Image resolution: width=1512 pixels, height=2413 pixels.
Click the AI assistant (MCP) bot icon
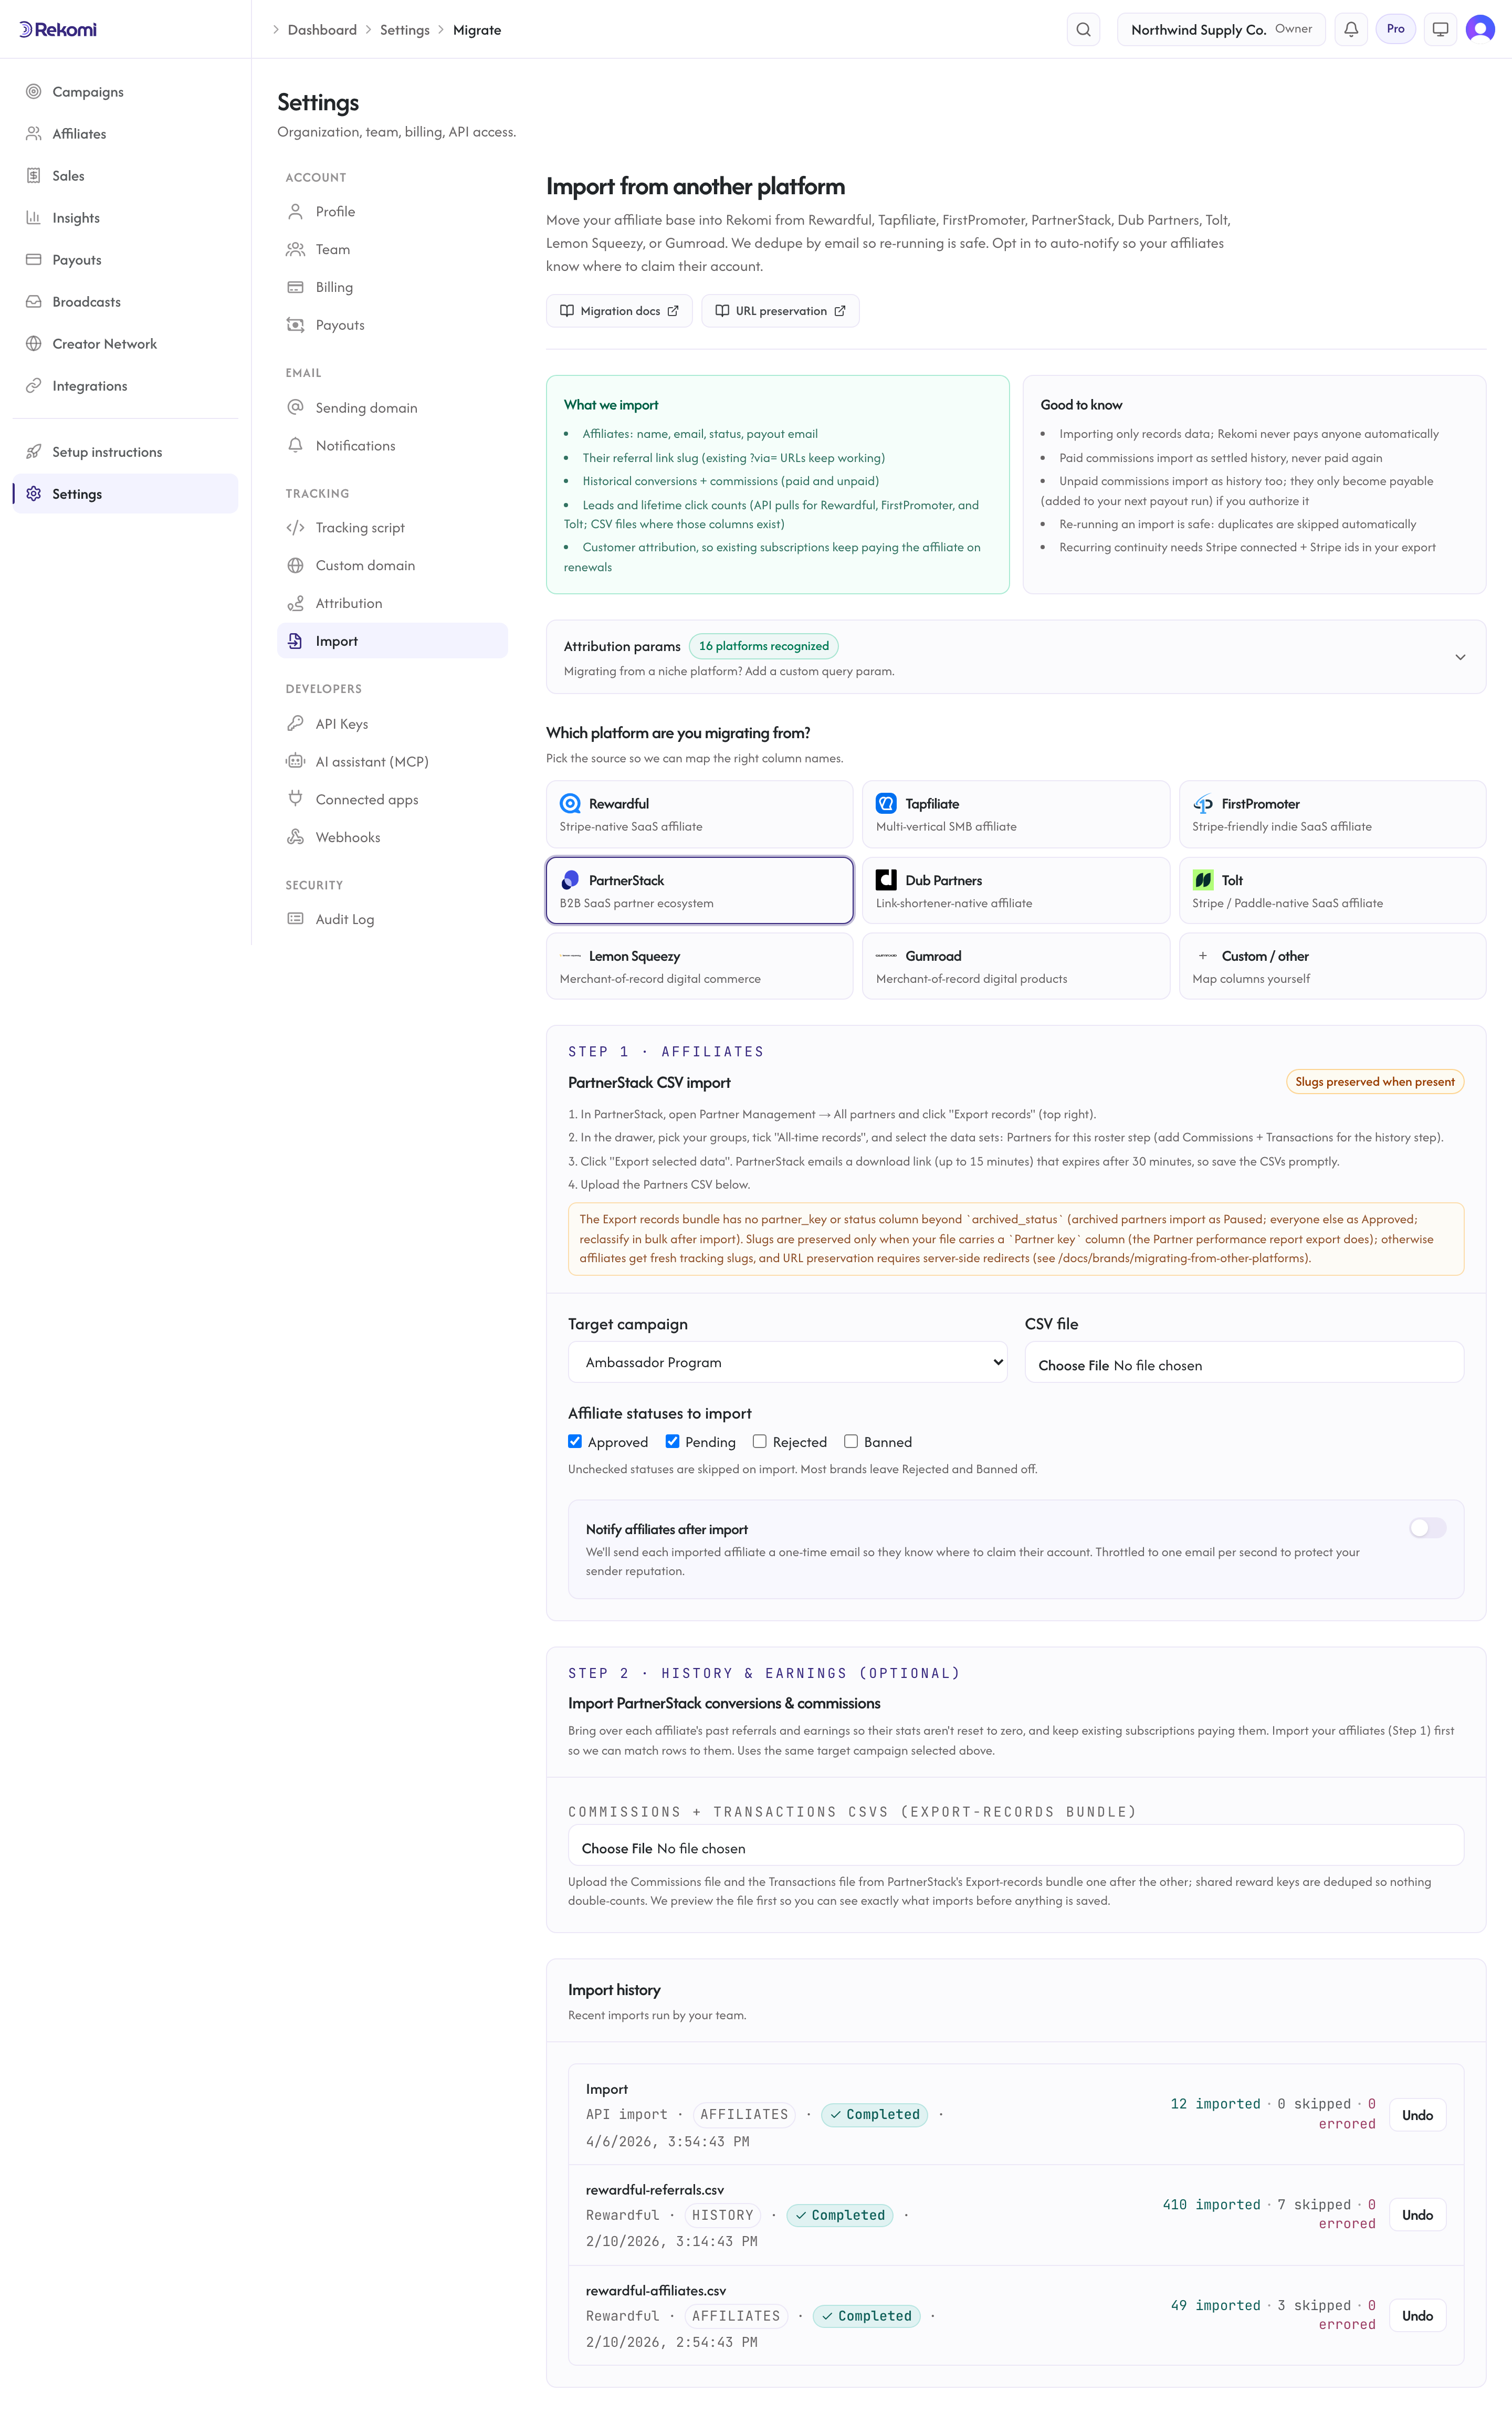coord(295,762)
